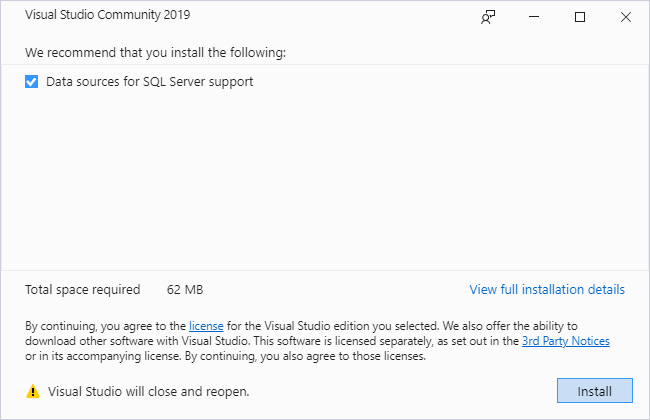650x420 pixels.
Task: Click 'Visual Studio will close and reopen' message
Action: click(x=148, y=391)
